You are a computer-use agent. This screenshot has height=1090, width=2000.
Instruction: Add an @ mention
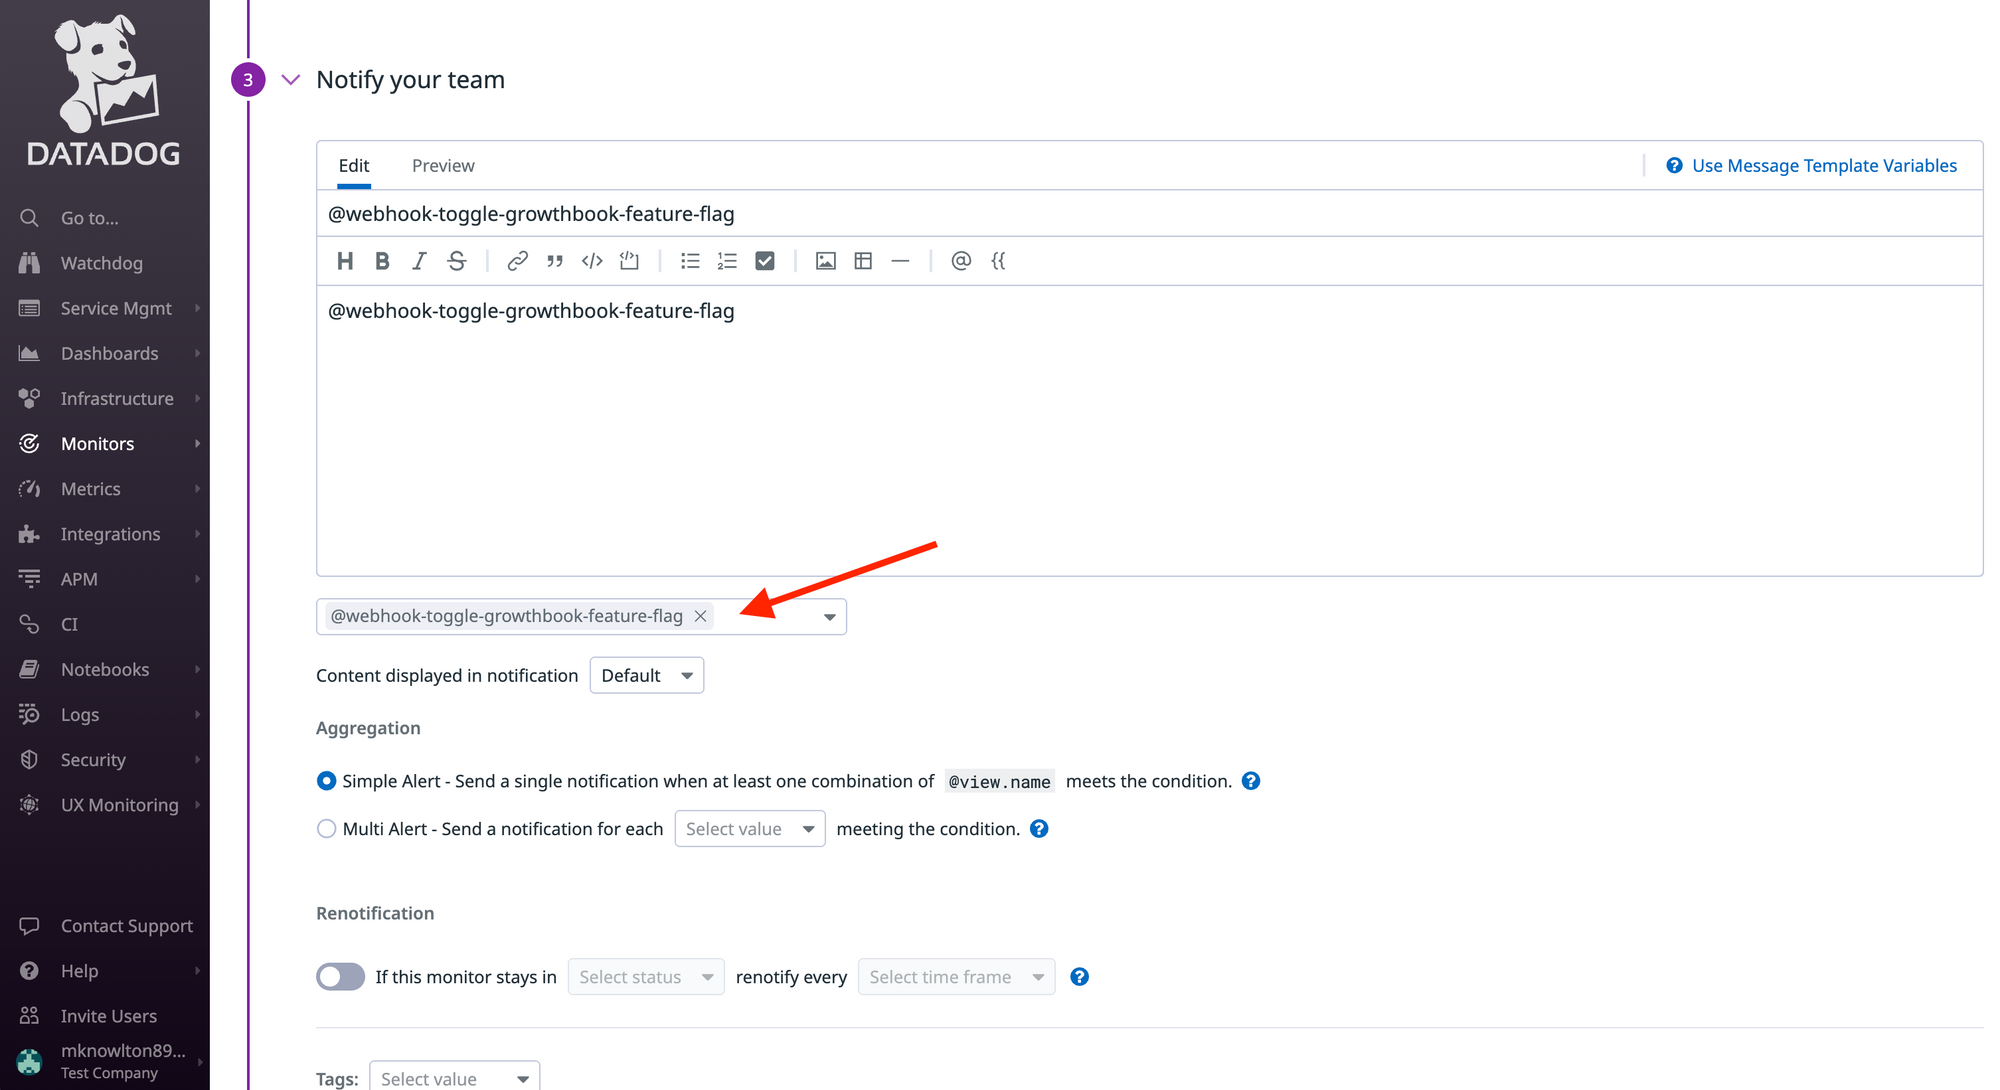(961, 261)
